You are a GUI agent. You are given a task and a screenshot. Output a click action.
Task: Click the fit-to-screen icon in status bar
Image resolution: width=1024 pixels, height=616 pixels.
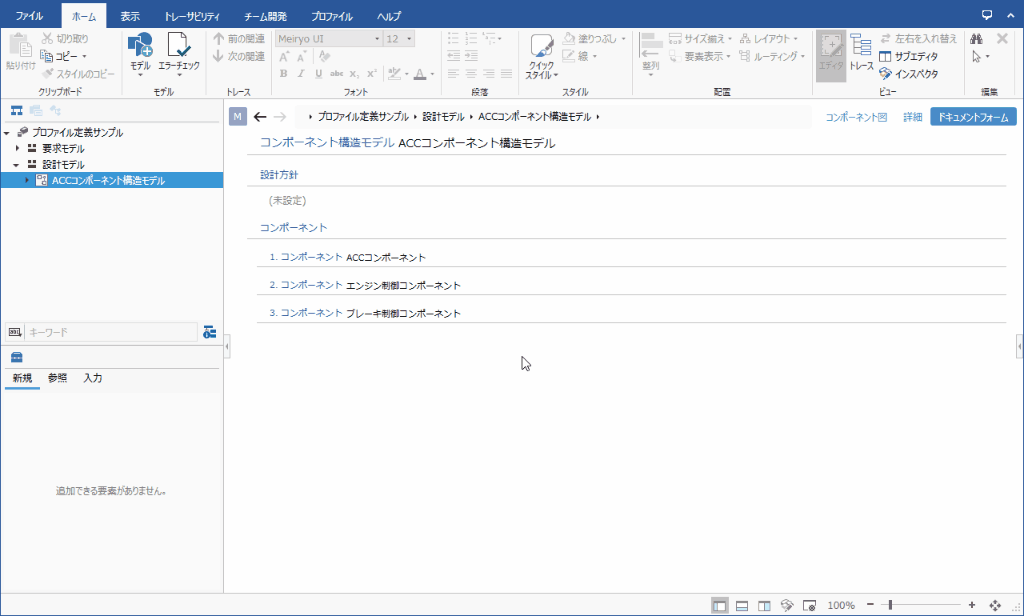995,605
